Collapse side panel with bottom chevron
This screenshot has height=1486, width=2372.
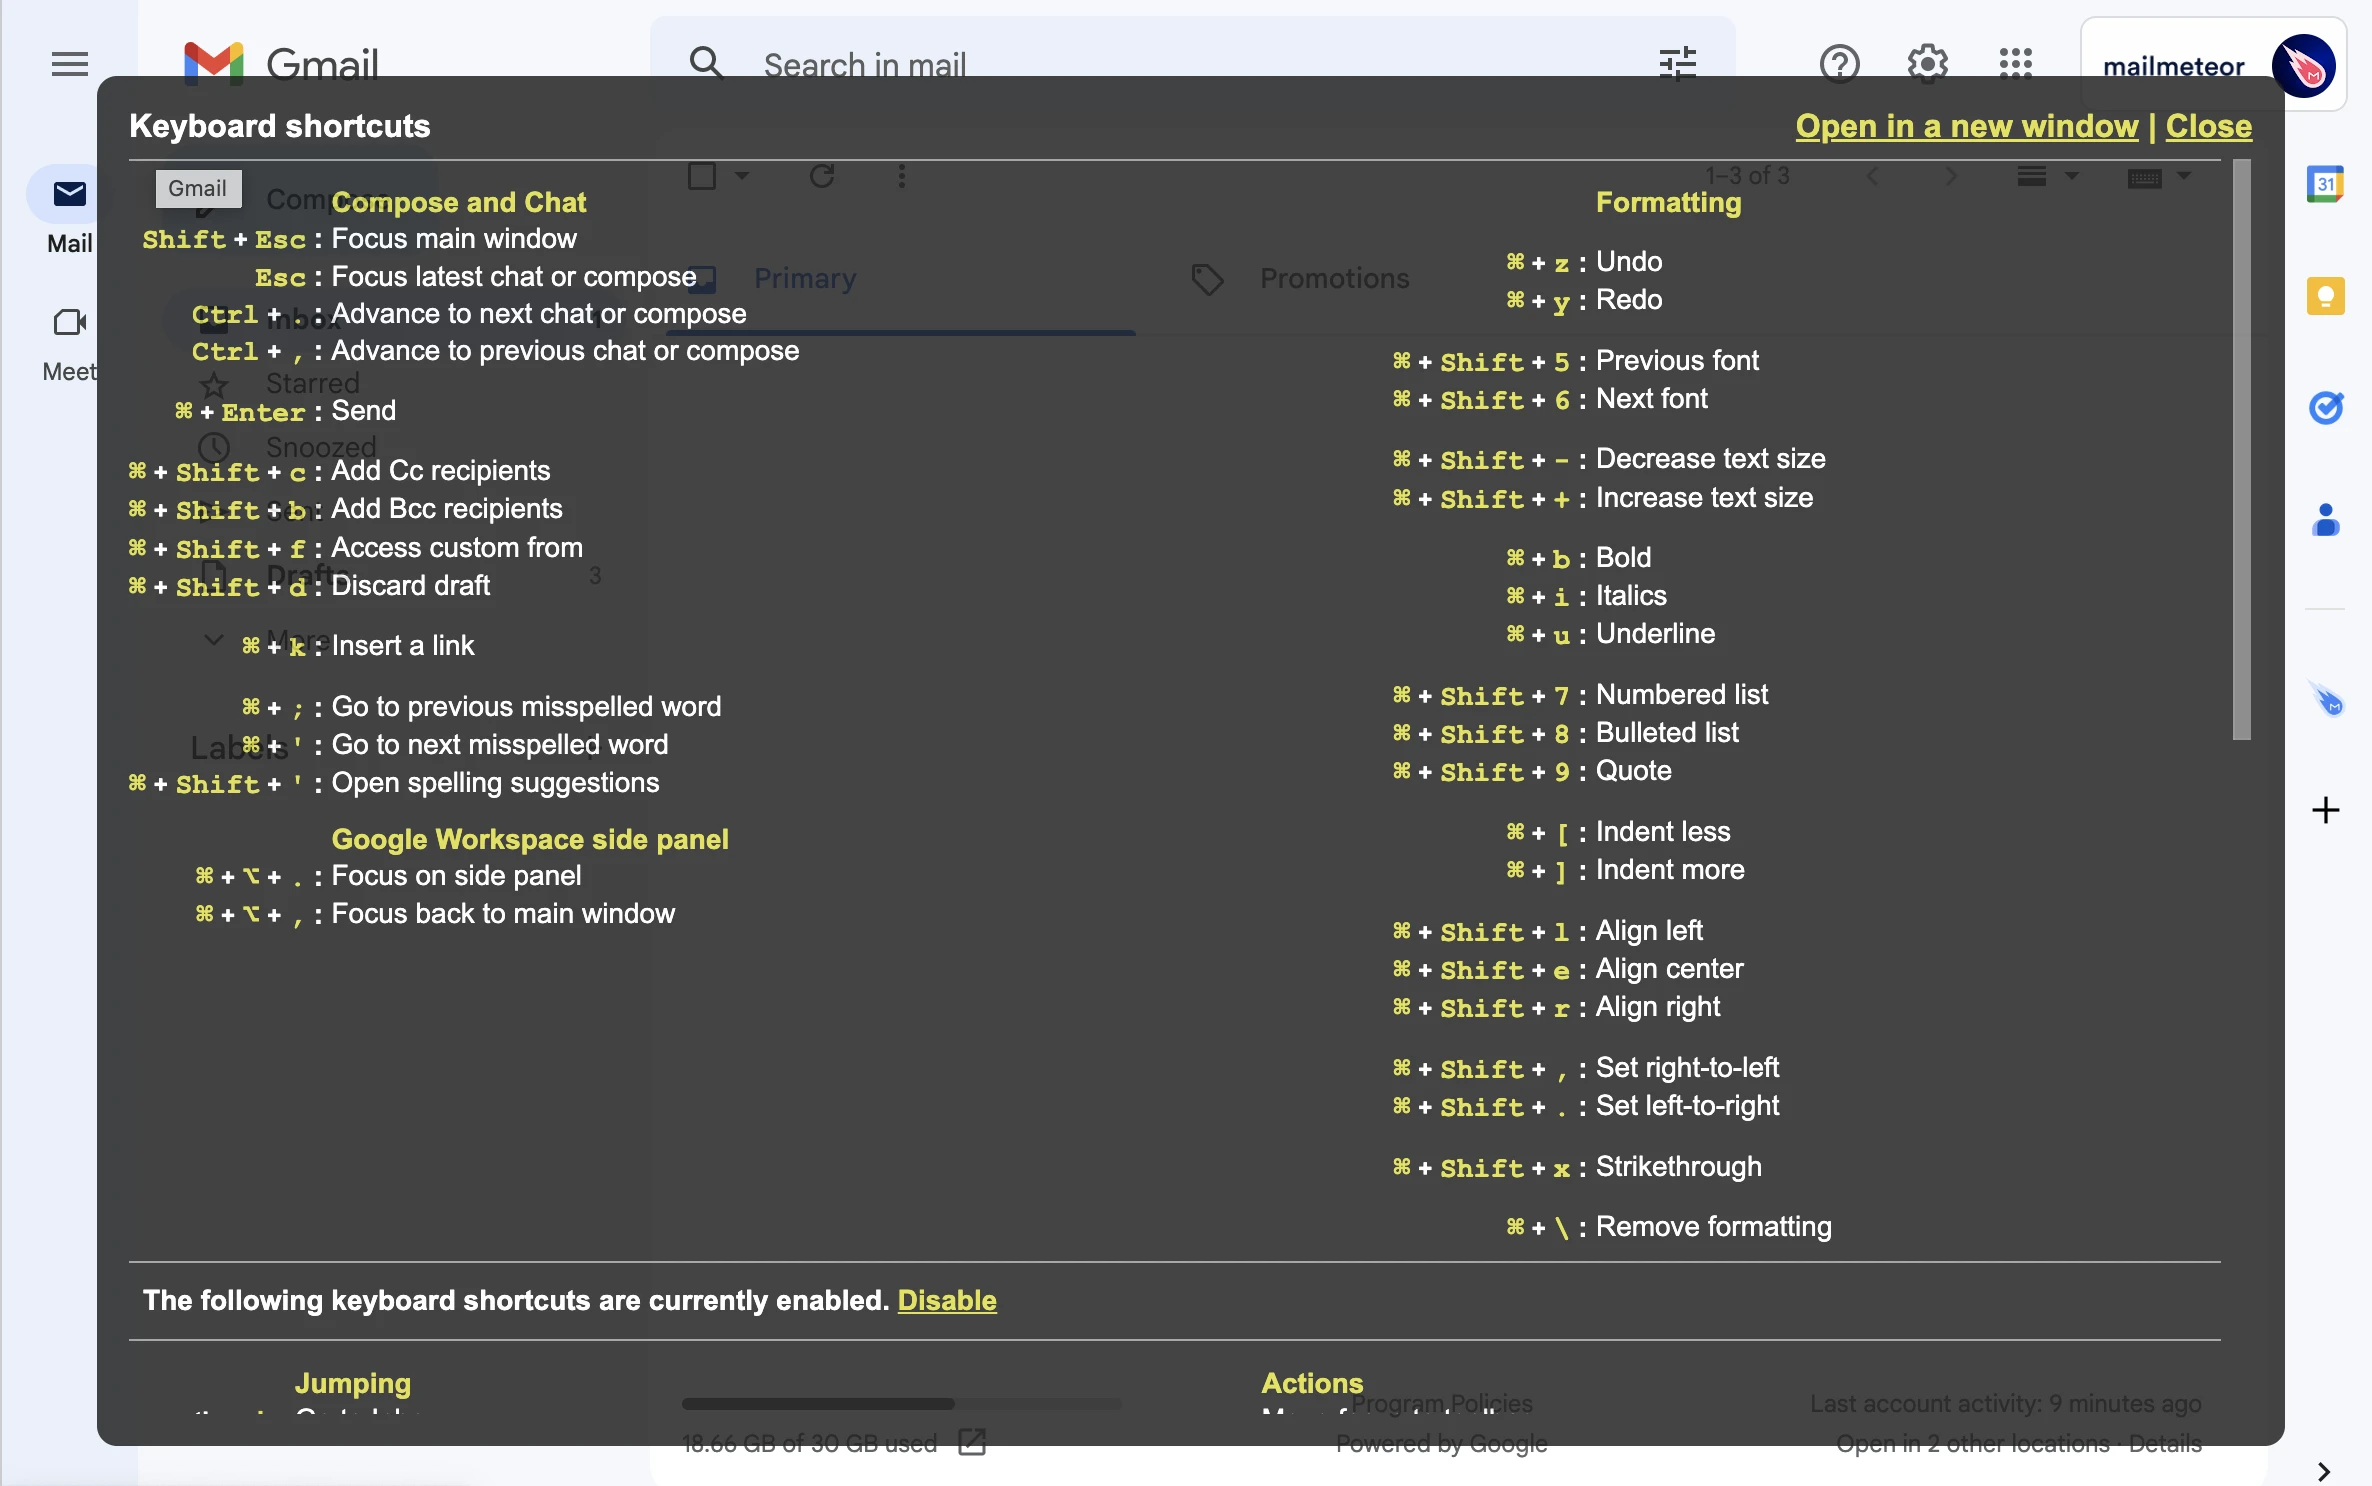tap(2324, 1471)
